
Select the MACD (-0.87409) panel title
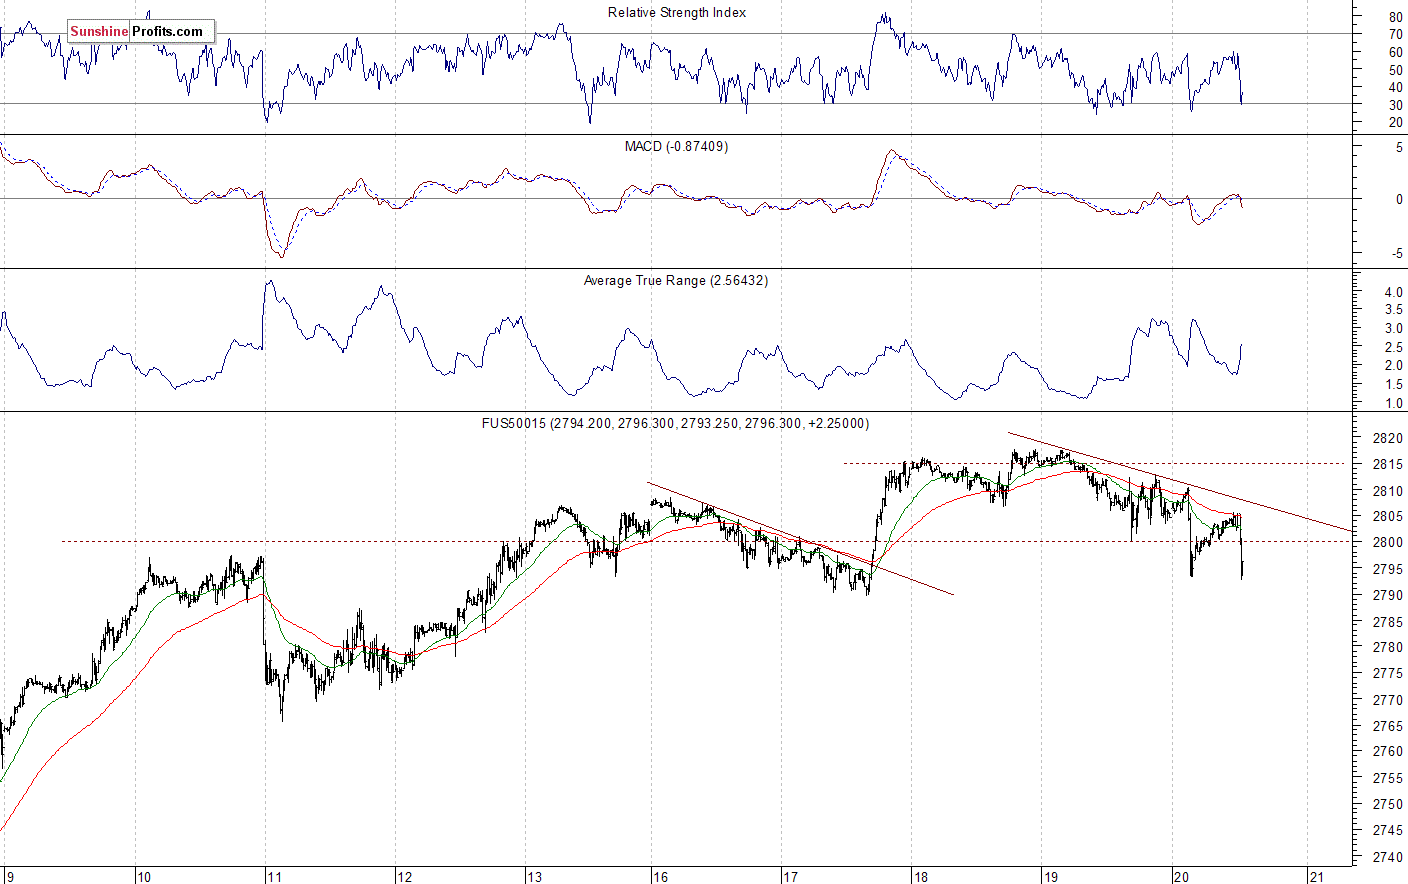click(677, 146)
